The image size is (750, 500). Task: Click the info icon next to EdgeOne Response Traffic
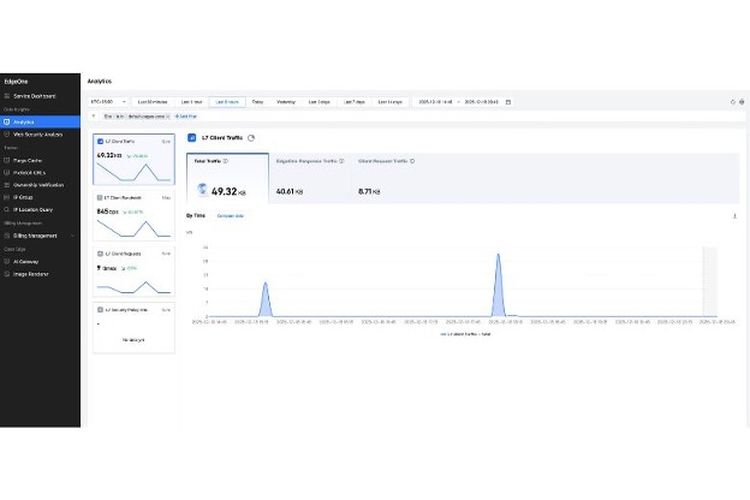pyautogui.click(x=342, y=161)
